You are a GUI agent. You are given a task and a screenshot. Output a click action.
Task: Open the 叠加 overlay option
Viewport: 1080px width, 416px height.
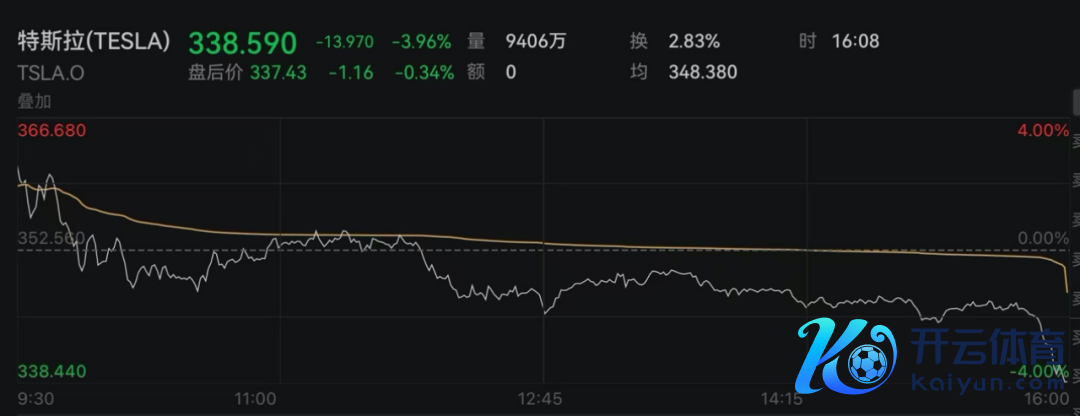[x=35, y=100]
